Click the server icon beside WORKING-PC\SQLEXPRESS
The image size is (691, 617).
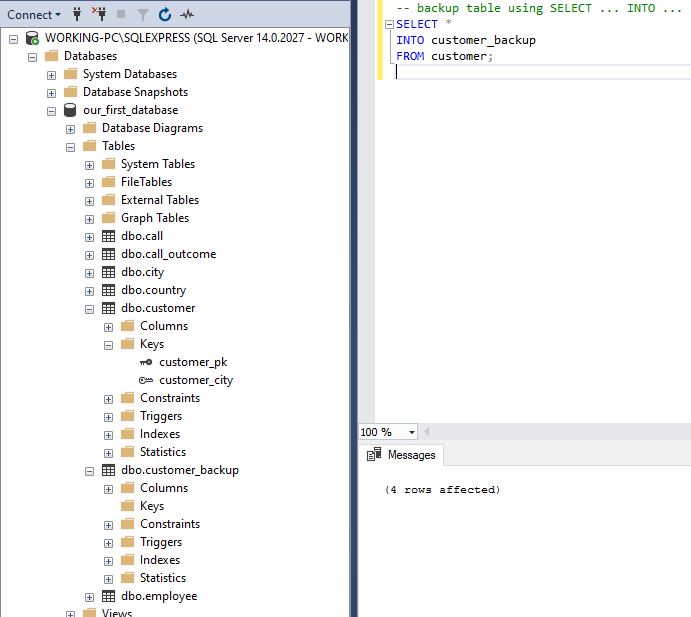tap(32, 38)
